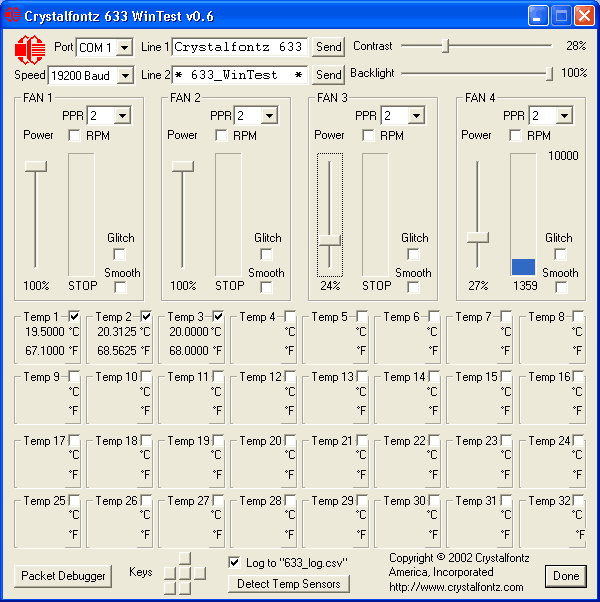Click the title bar application icon
Image resolution: width=600 pixels, height=602 pixels.
pos(13,15)
